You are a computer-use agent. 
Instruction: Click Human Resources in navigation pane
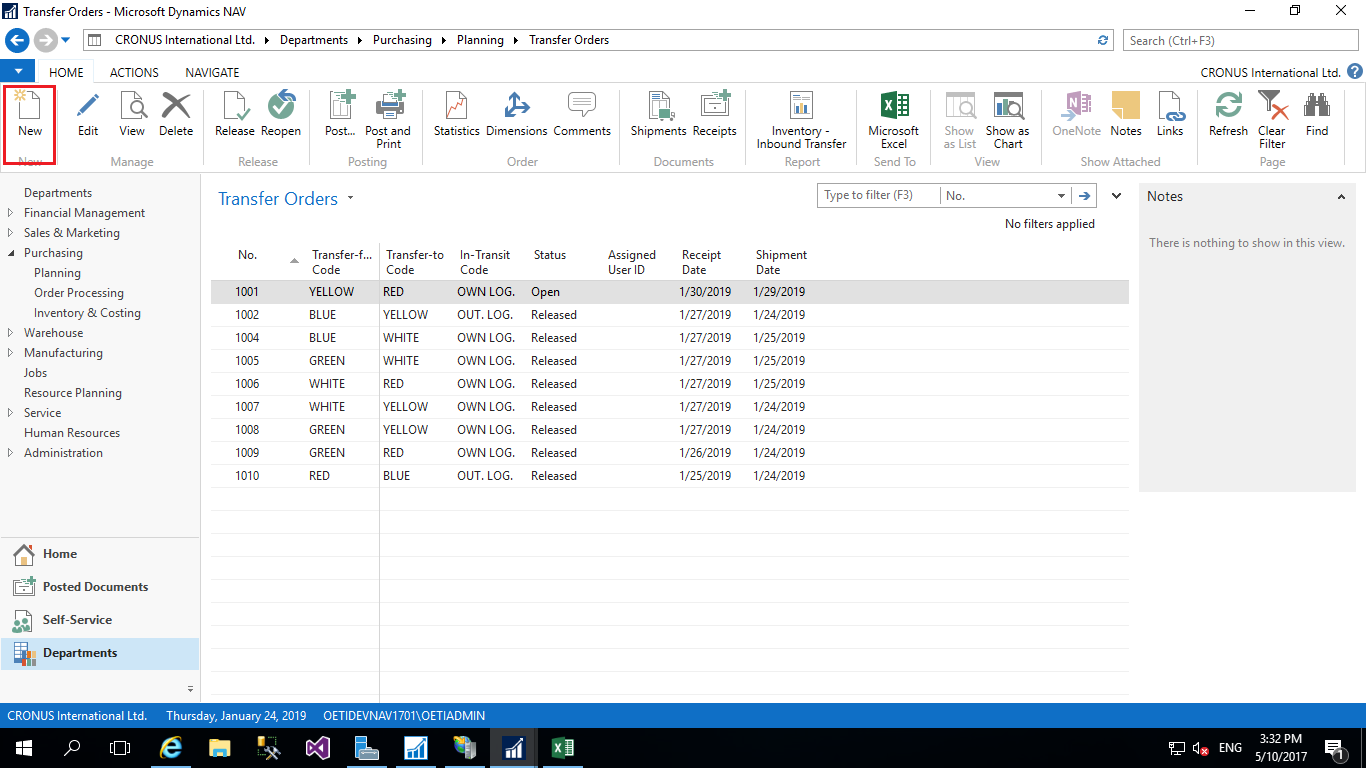point(72,433)
